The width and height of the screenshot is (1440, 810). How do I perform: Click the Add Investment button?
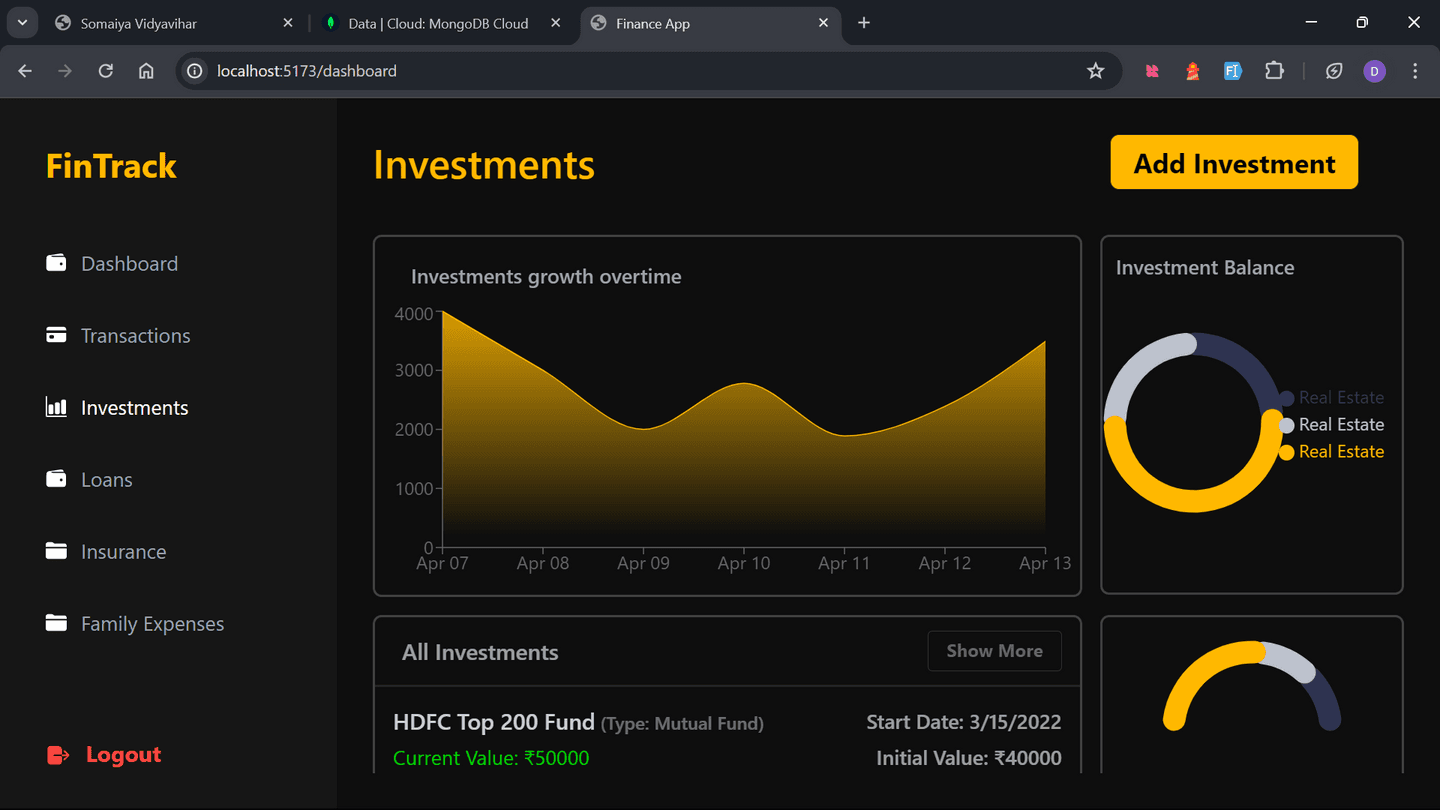pyautogui.click(x=1234, y=163)
